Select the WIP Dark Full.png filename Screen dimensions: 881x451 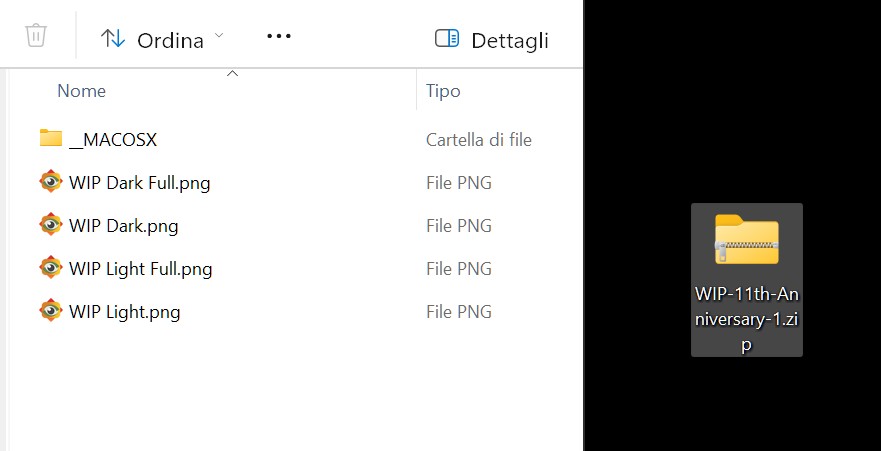pos(139,183)
